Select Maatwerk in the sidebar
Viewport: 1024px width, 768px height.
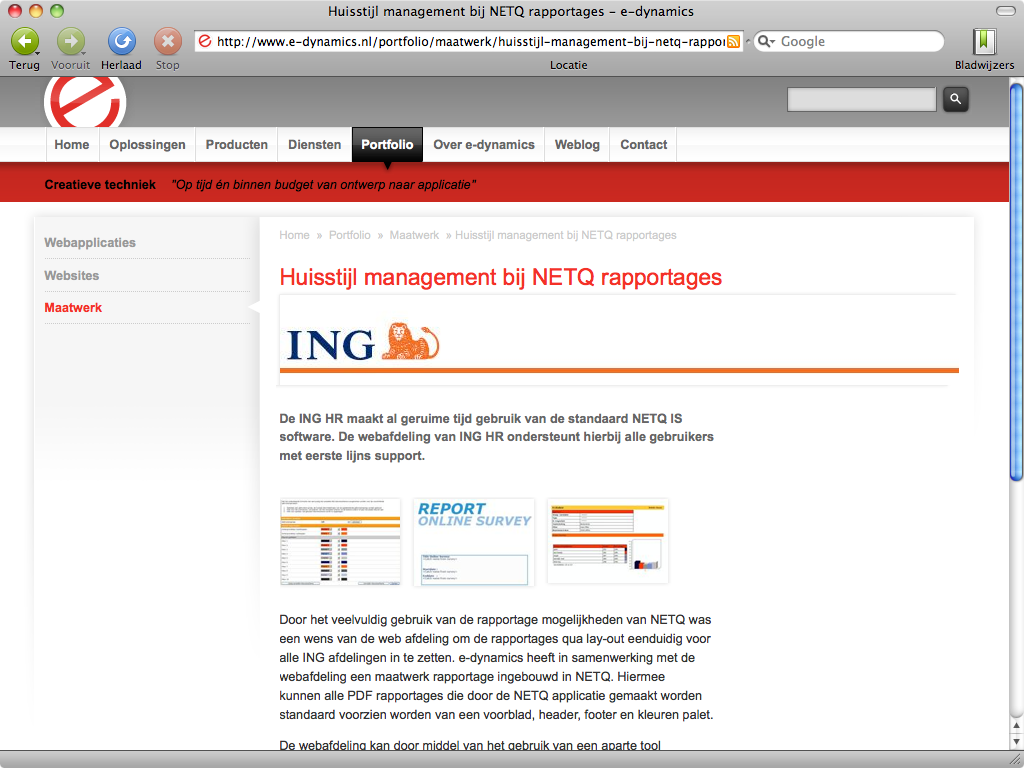coord(73,308)
